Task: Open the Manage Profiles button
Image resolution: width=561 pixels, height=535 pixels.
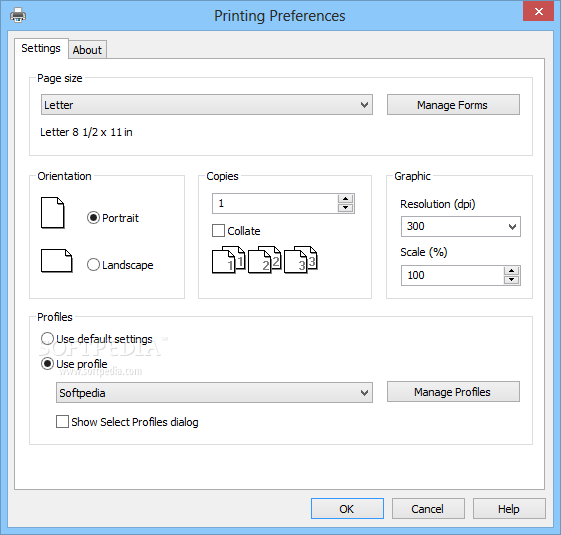Action: tap(453, 392)
